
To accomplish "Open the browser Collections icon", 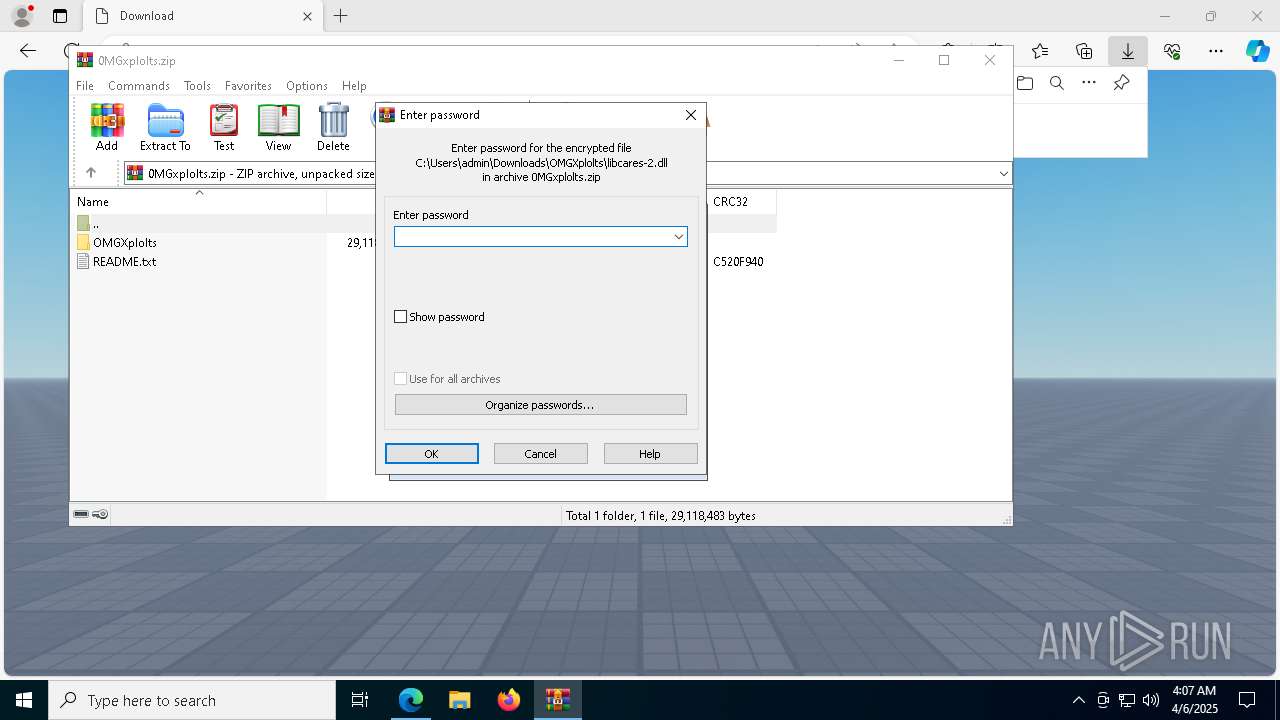I will [x=1084, y=51].
